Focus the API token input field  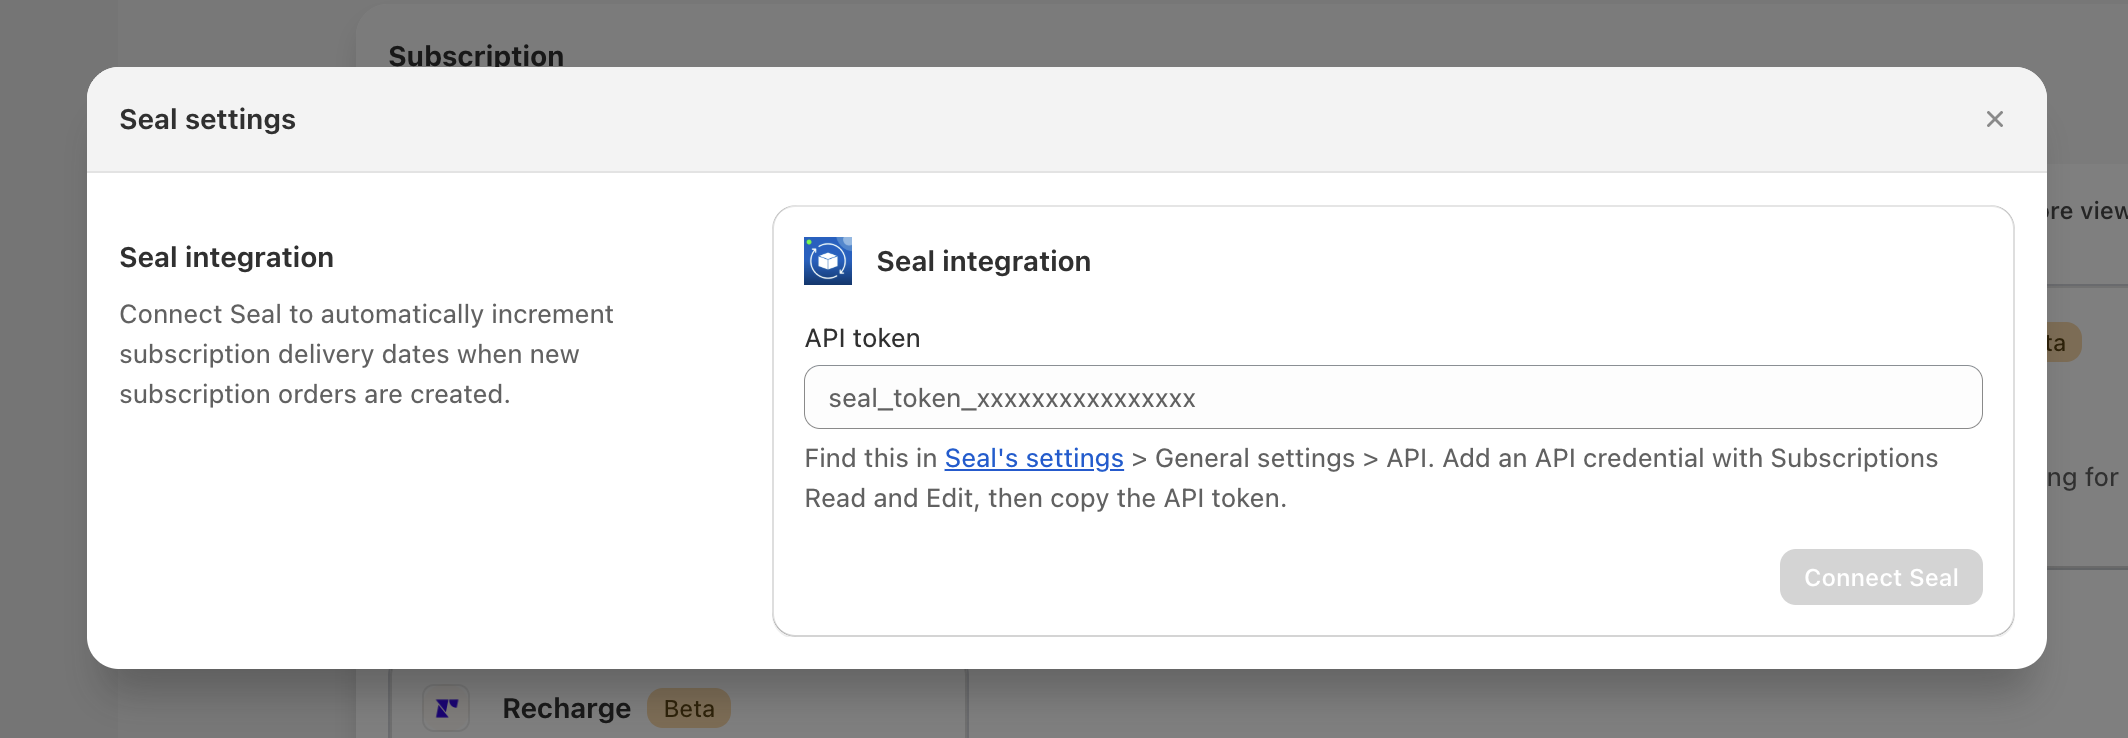click(x=1393, y=397)
